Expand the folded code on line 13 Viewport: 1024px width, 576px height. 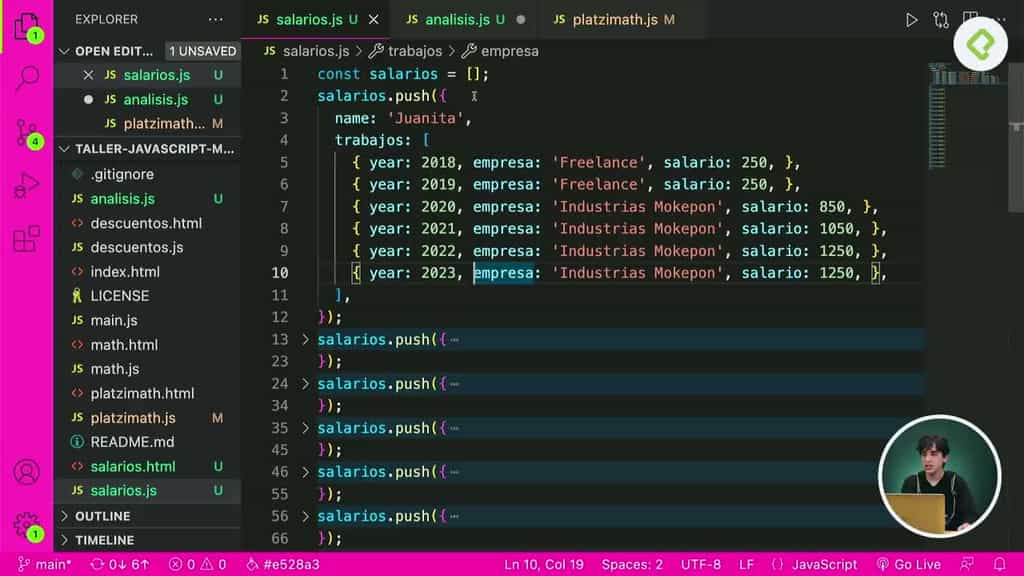click(305, 339)
